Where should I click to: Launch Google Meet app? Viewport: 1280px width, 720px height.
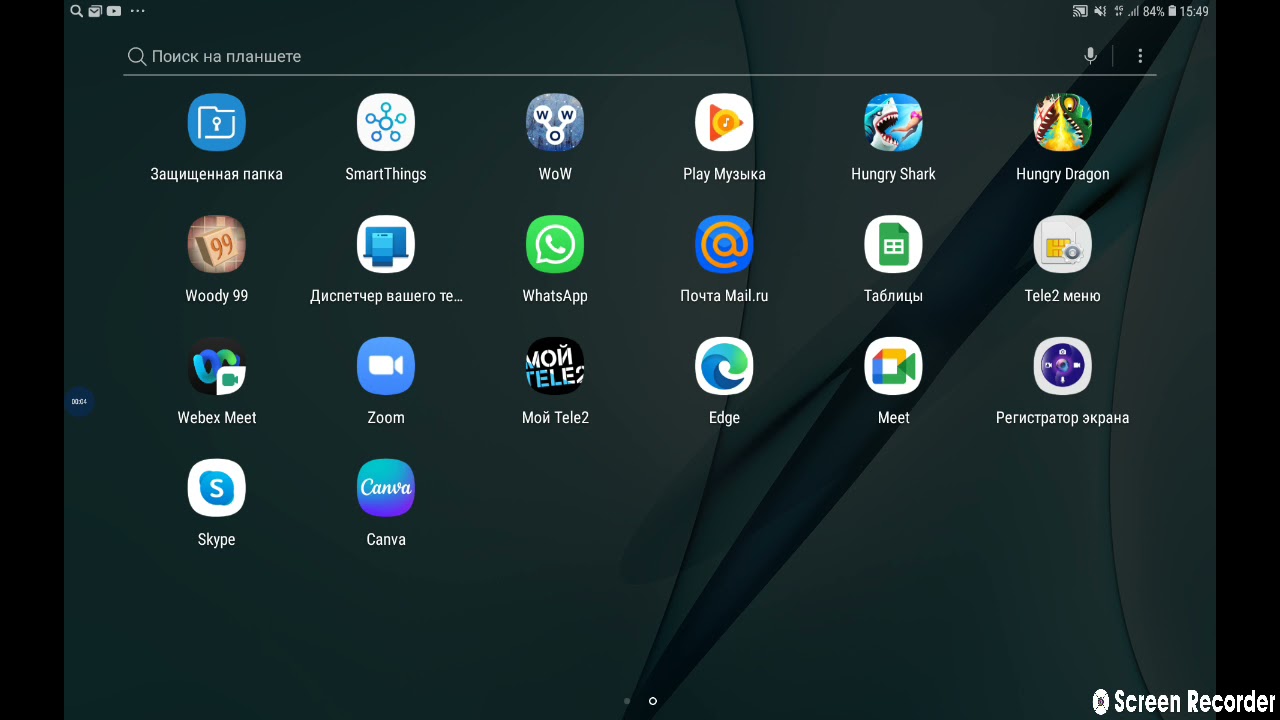tap(893, 367)
